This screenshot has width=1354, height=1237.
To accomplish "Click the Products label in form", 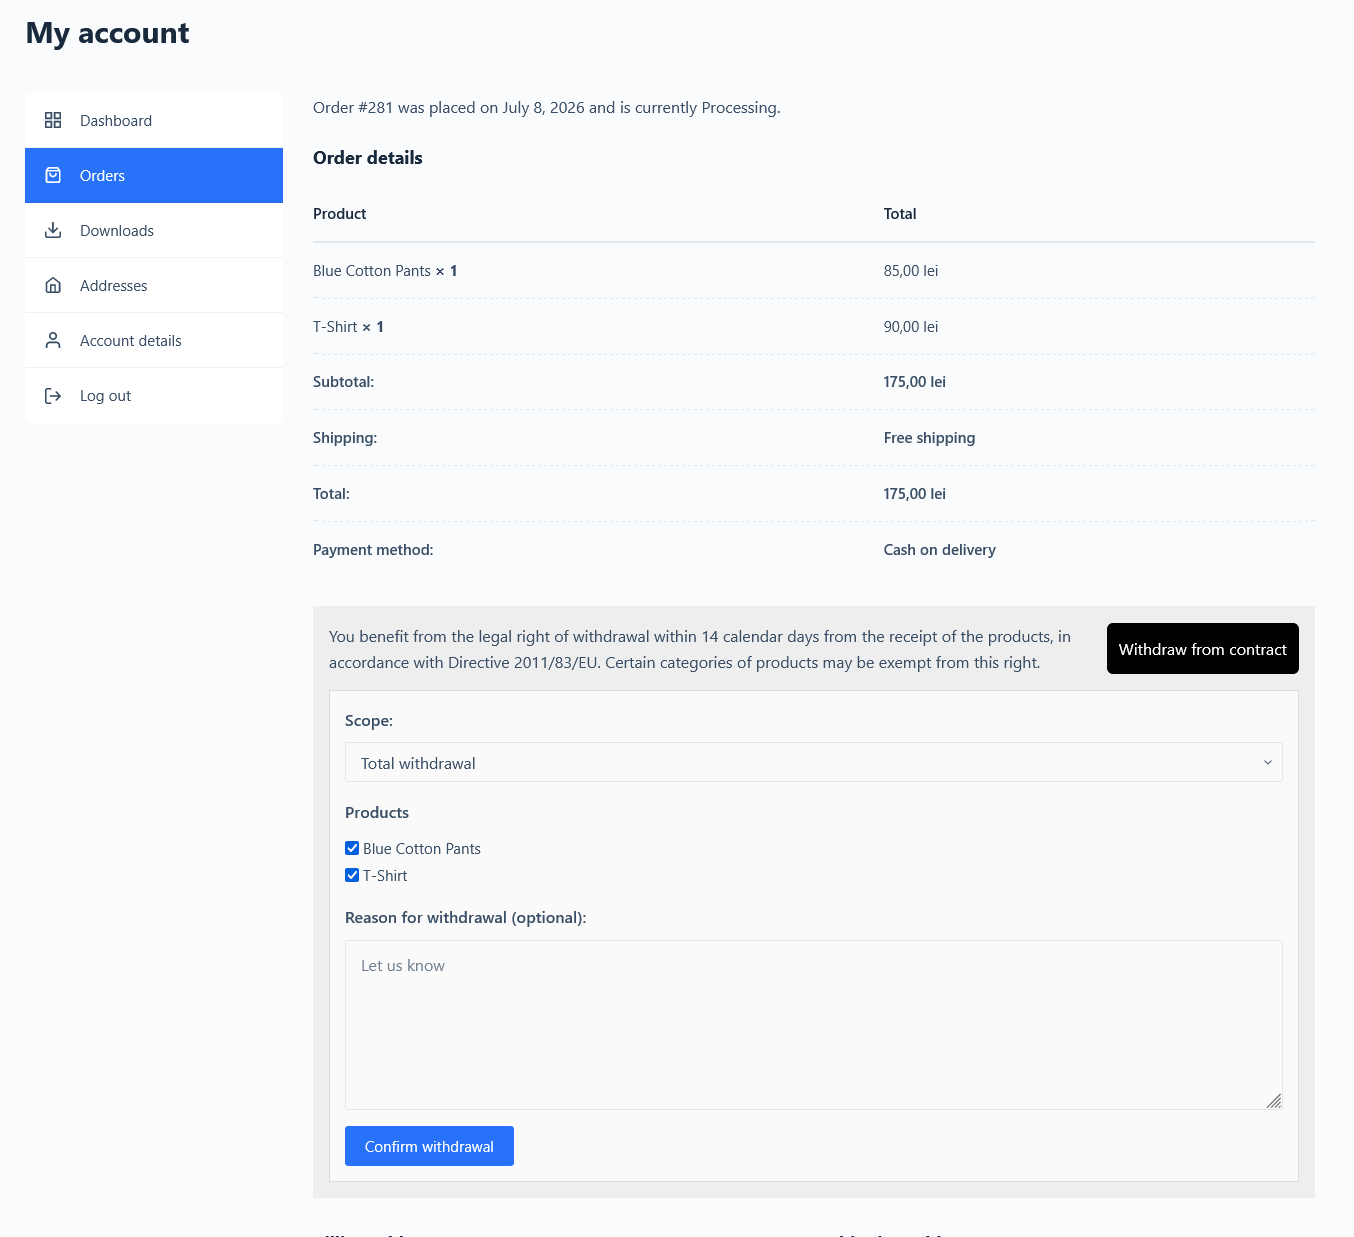I will tap(377, 813).
